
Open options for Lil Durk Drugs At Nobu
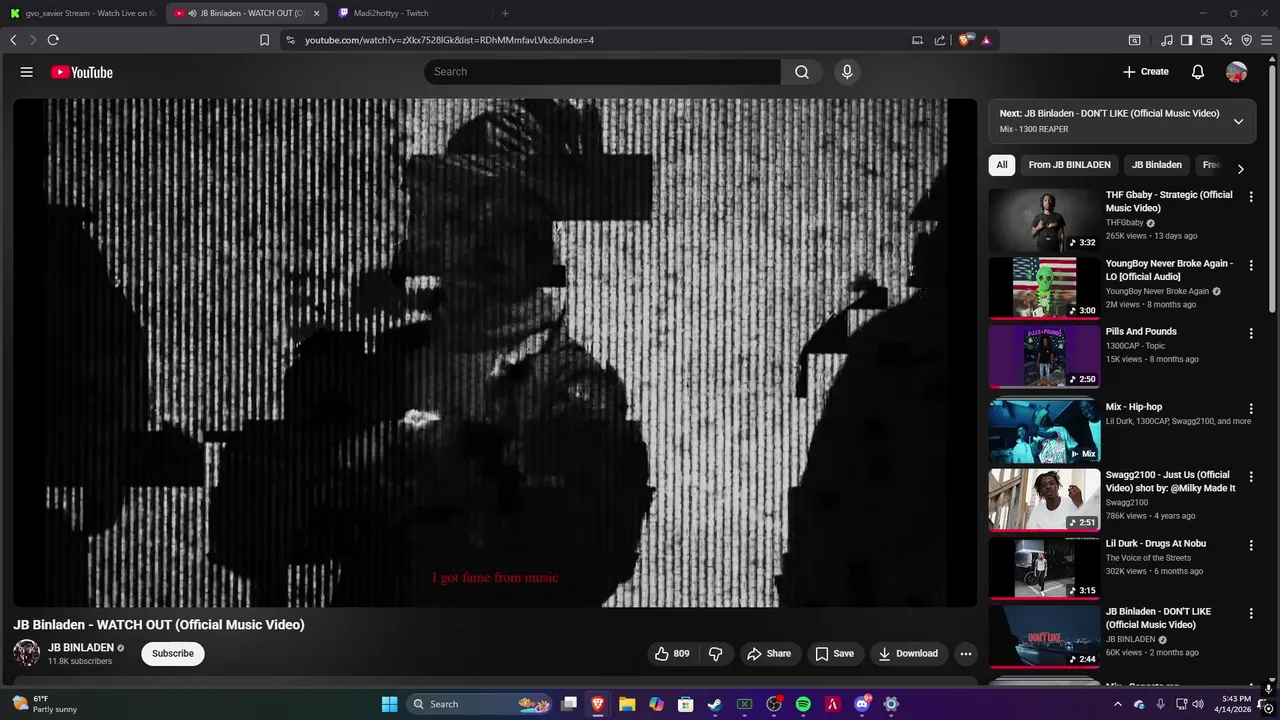(1250, 546)
